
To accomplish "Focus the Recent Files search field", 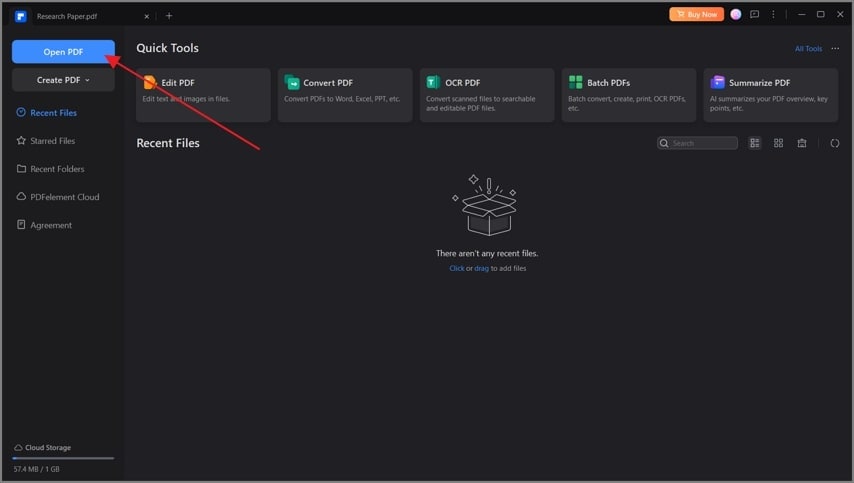I will pos(697,143).
